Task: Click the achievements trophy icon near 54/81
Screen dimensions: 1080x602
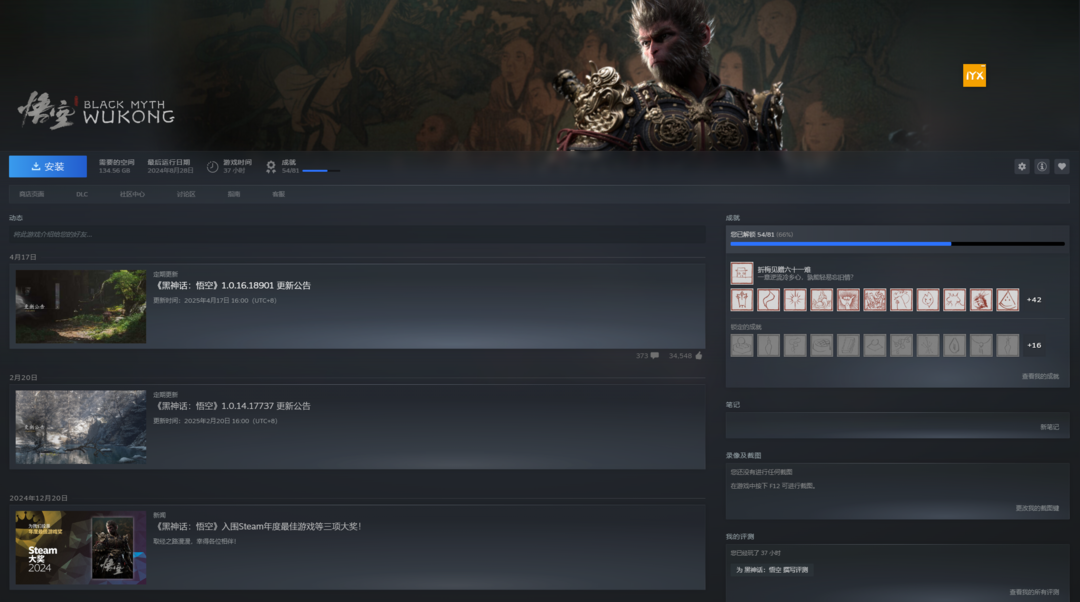Action: (x=271, y=167)
